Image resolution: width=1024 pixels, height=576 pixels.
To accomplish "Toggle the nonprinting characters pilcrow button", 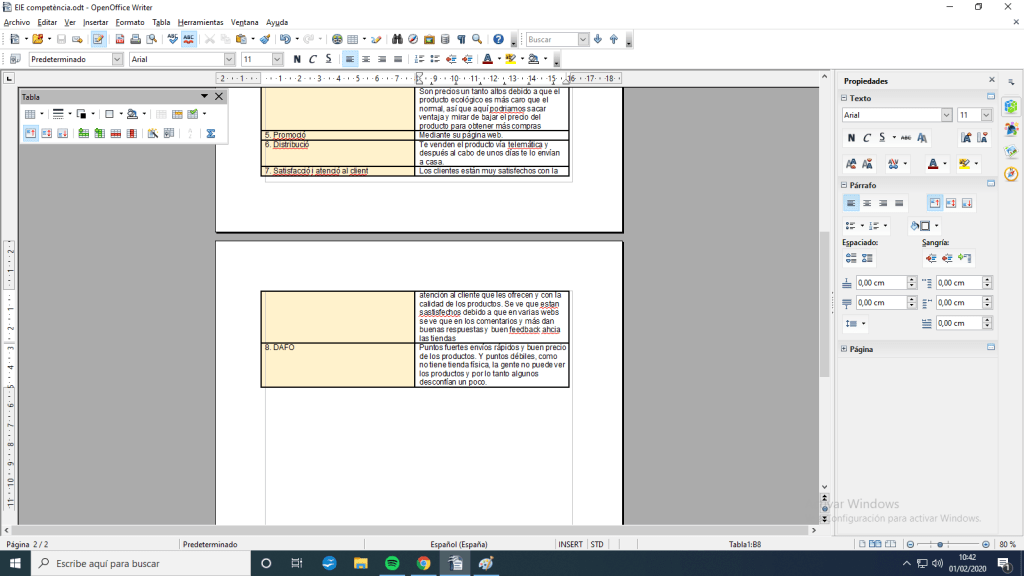I will click(x=461, y=39).
